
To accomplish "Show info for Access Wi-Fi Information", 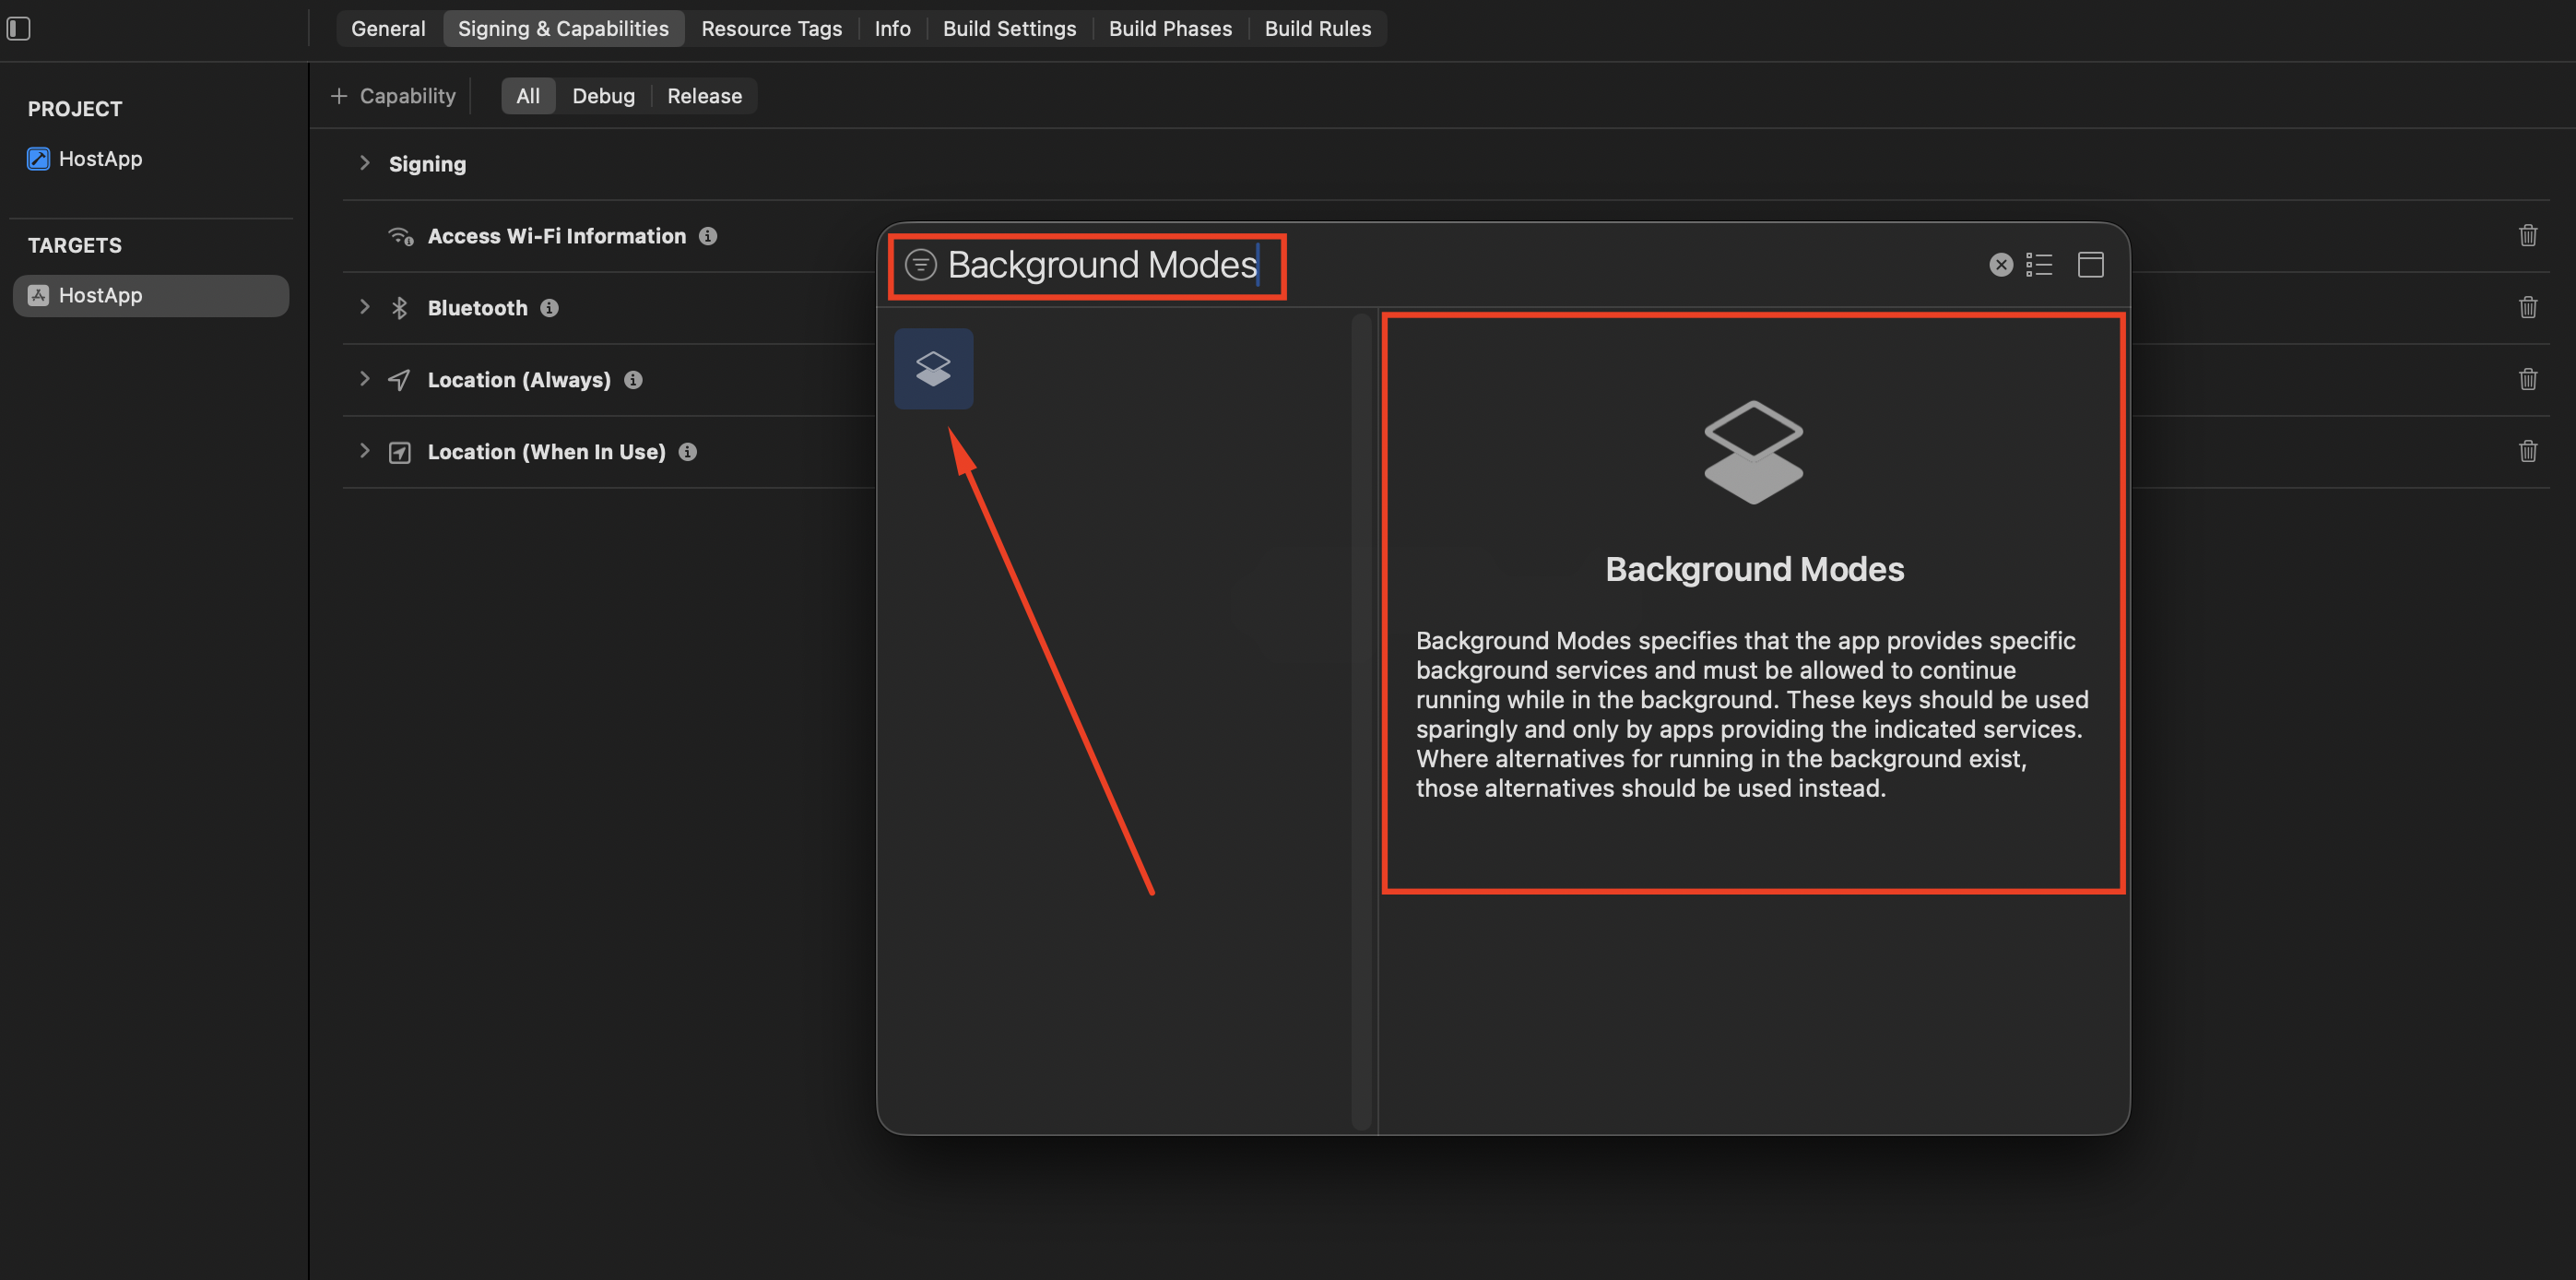I will tap(708, 236).
